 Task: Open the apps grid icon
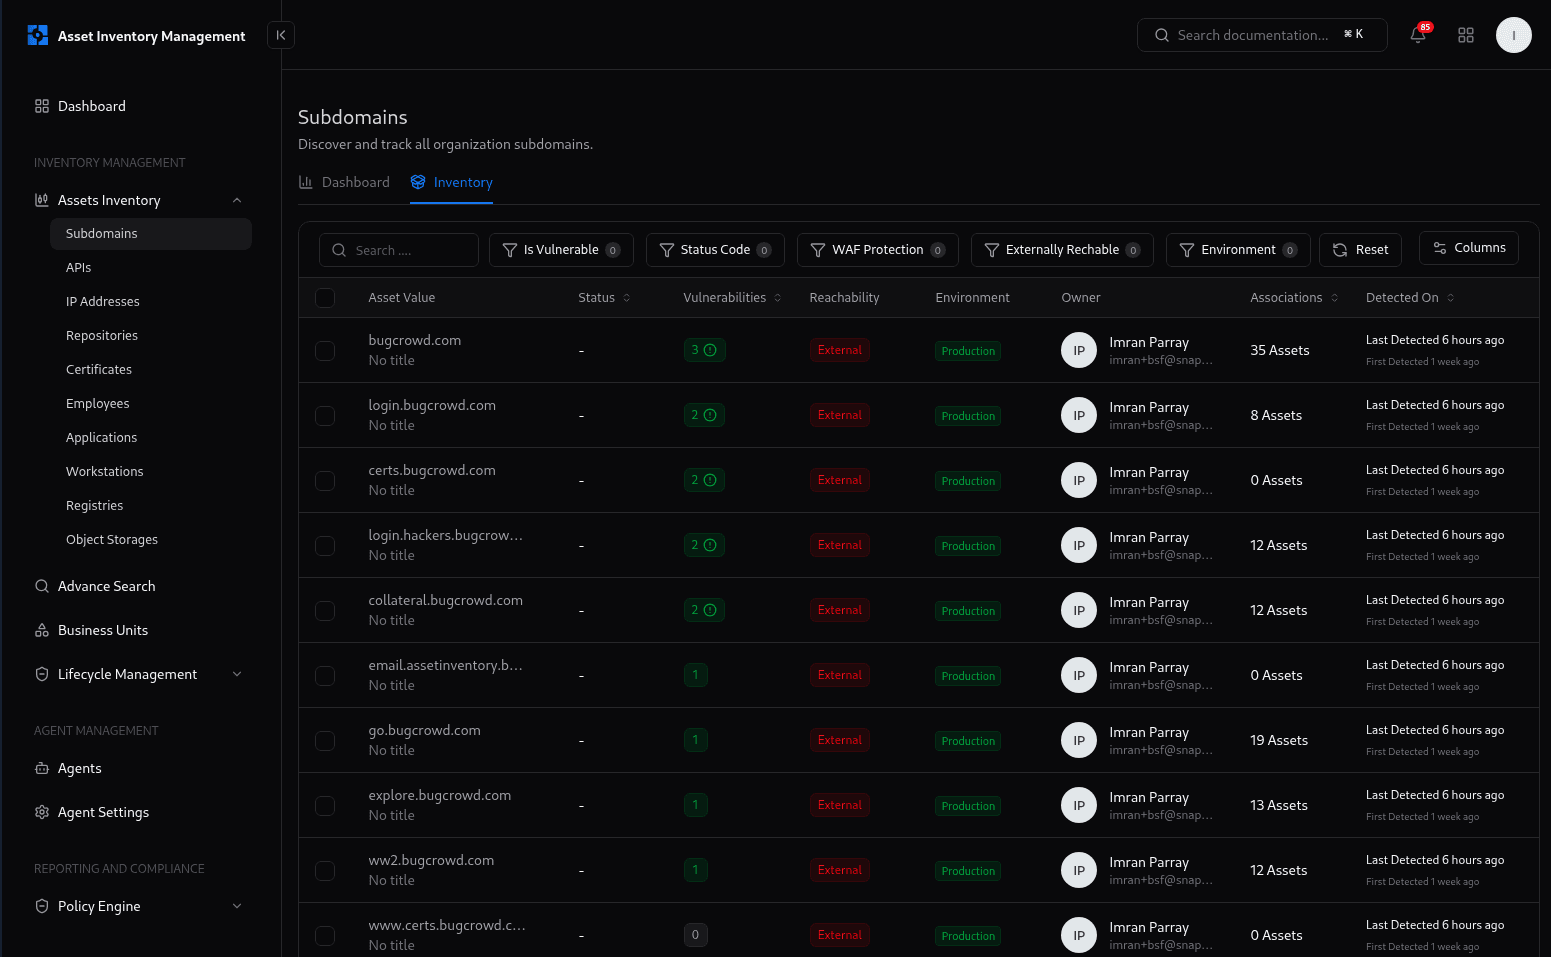coord(1466,35)
